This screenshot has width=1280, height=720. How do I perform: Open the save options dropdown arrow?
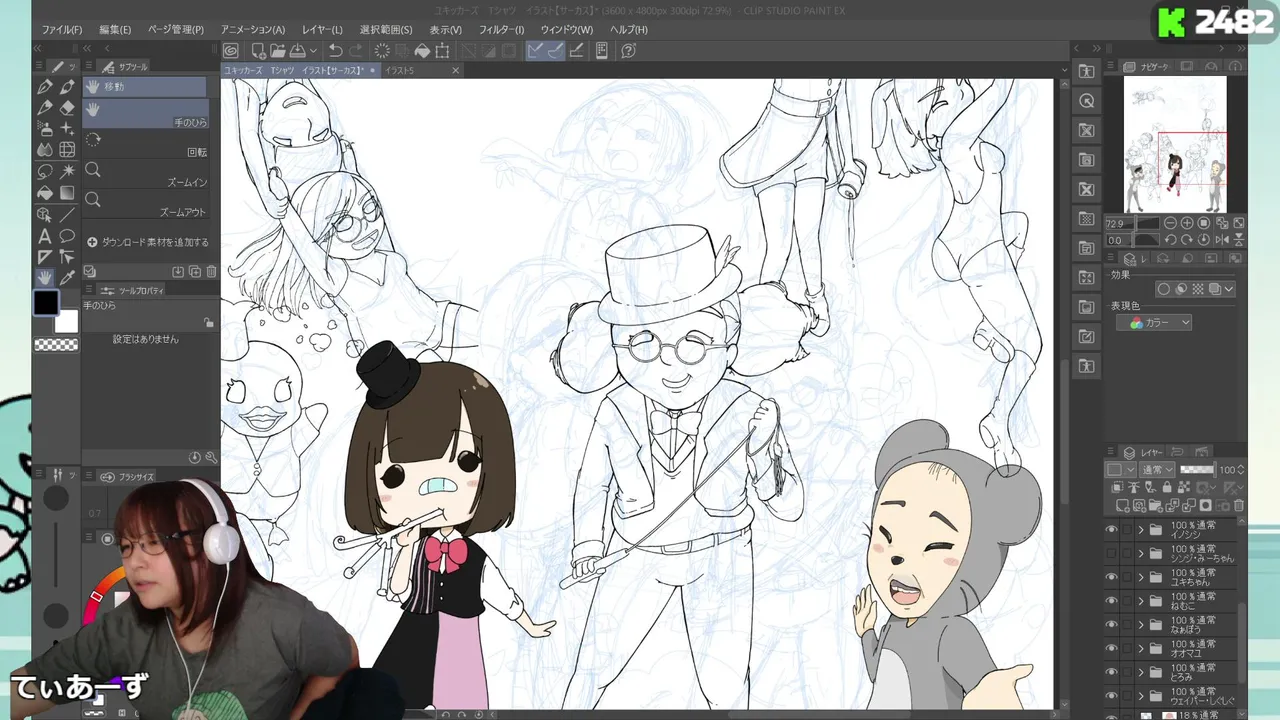pos(312,51)
